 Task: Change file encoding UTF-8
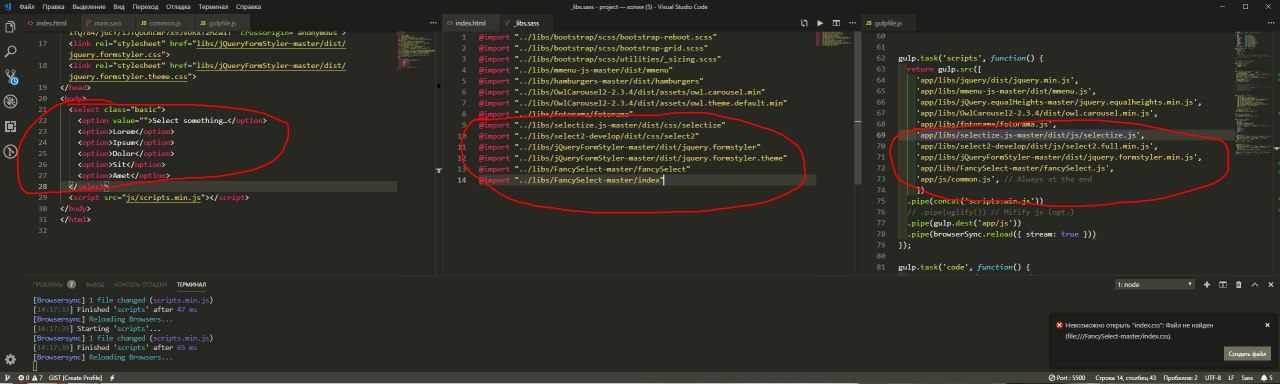(x=1213, y=378)
